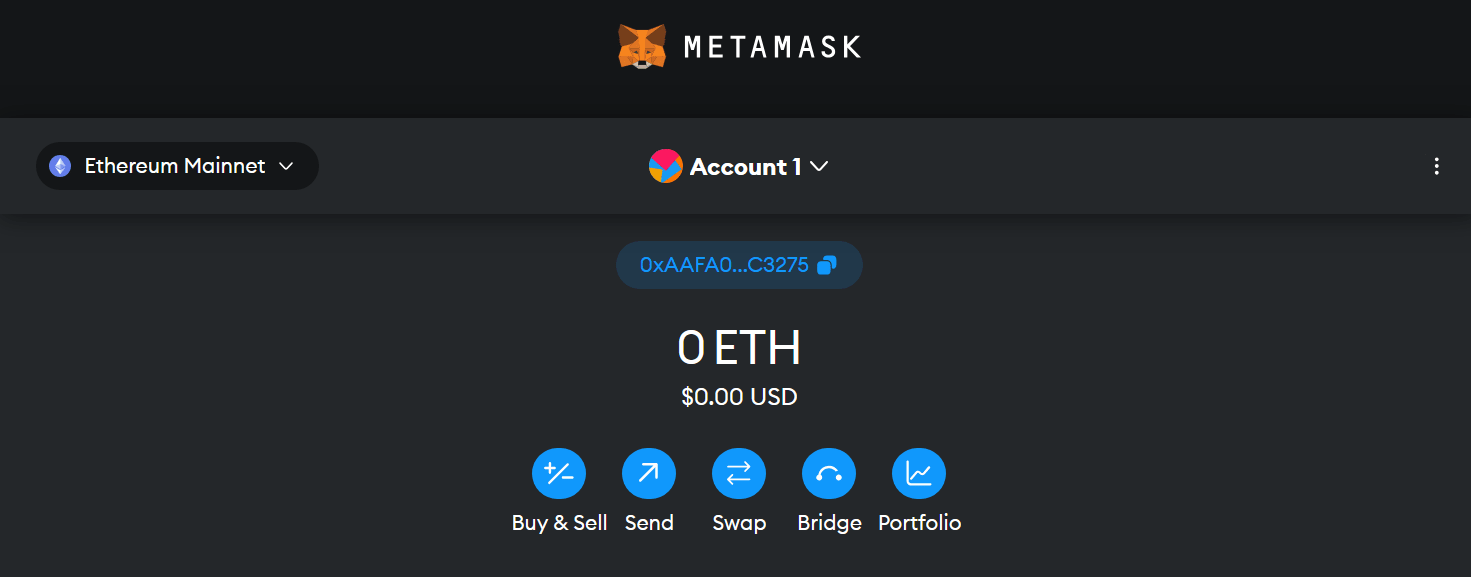Click the chevron beside Ethereum Mainnet
The image size is (1471, 577).
click(285, 166)
